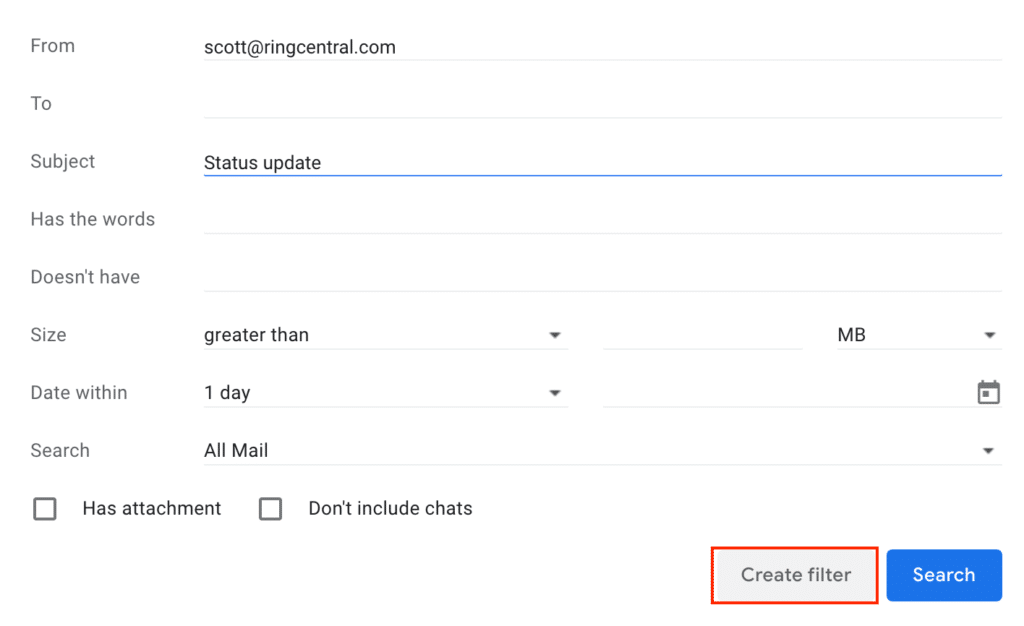Enable the Has attachment checkbox
1024x626 pixels.
45,509
